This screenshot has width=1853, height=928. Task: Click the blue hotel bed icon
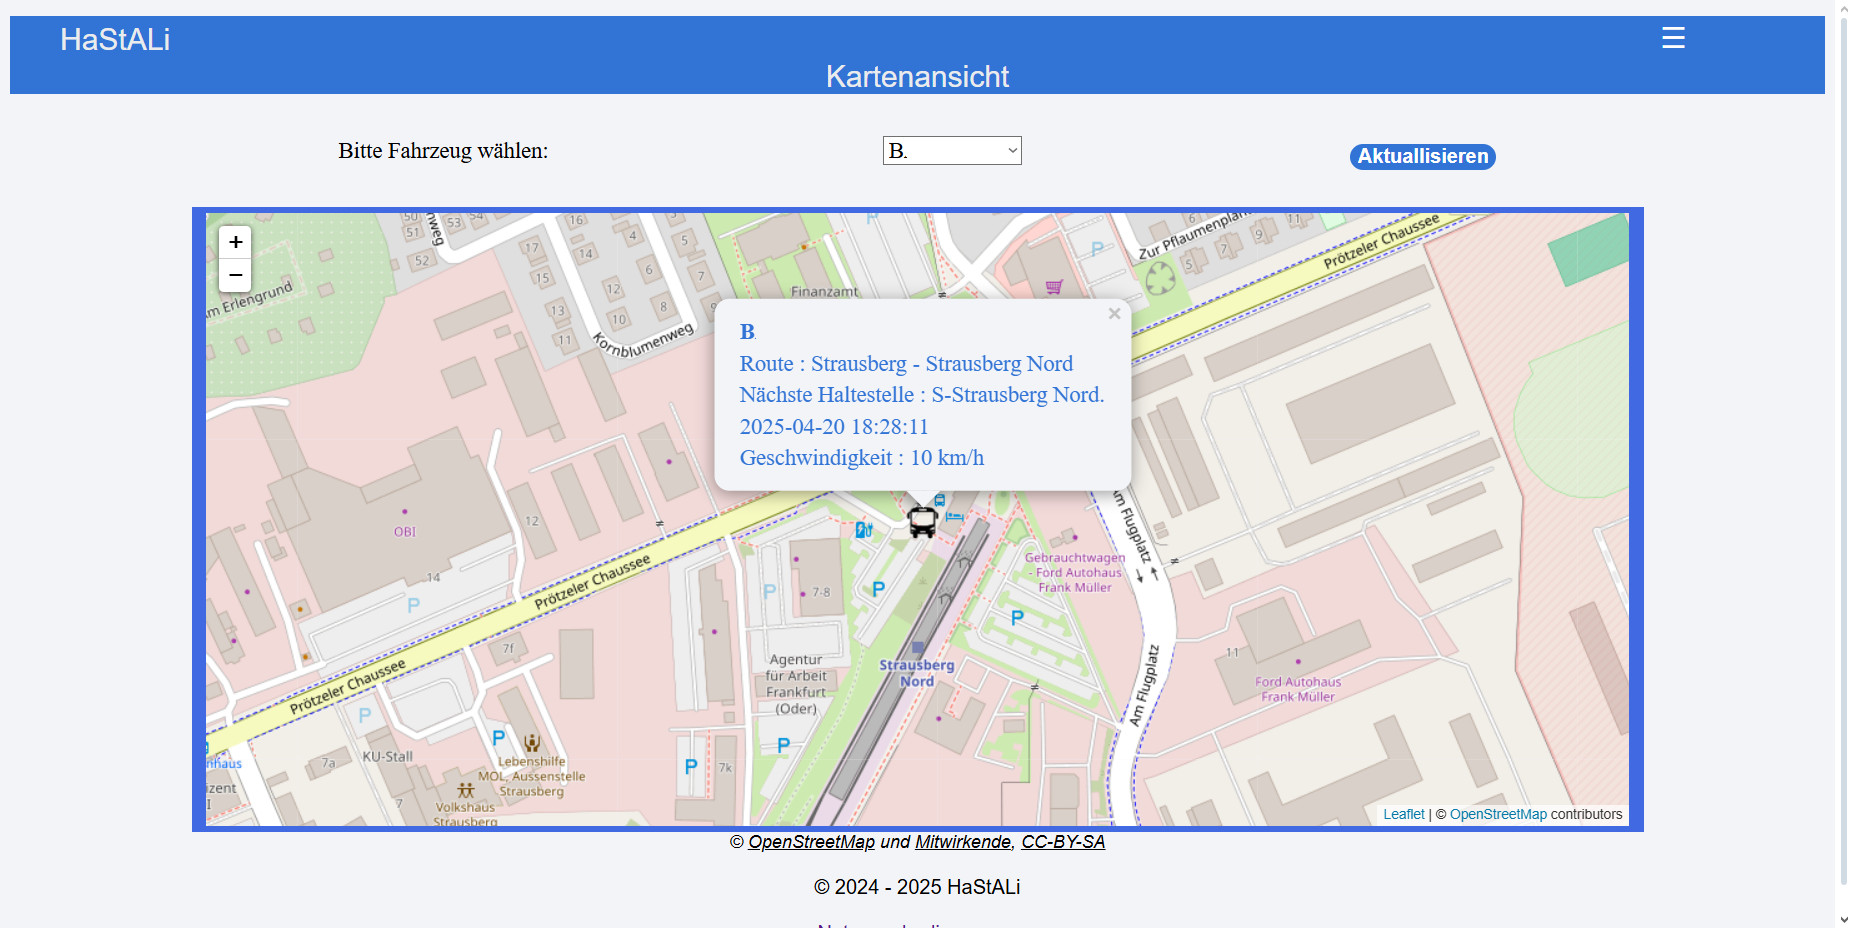[955, 517]
